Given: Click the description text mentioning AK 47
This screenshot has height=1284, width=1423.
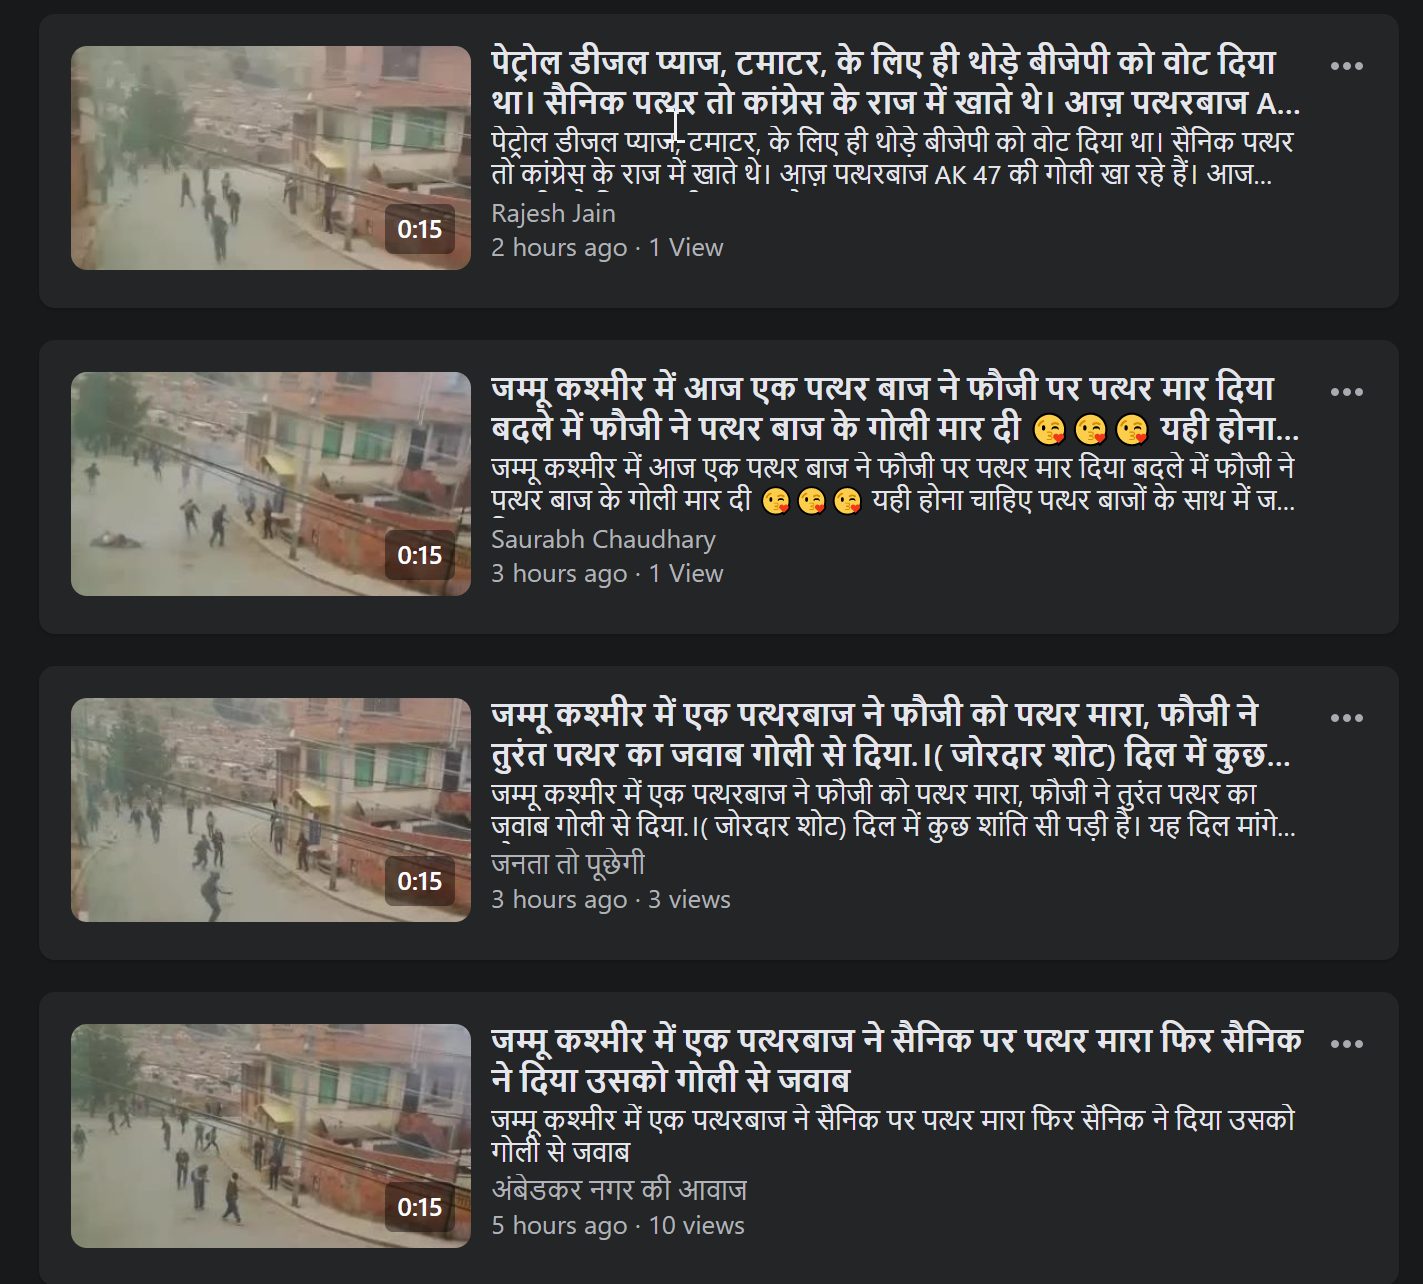Looking at the screenshot, I should point(892,158).
